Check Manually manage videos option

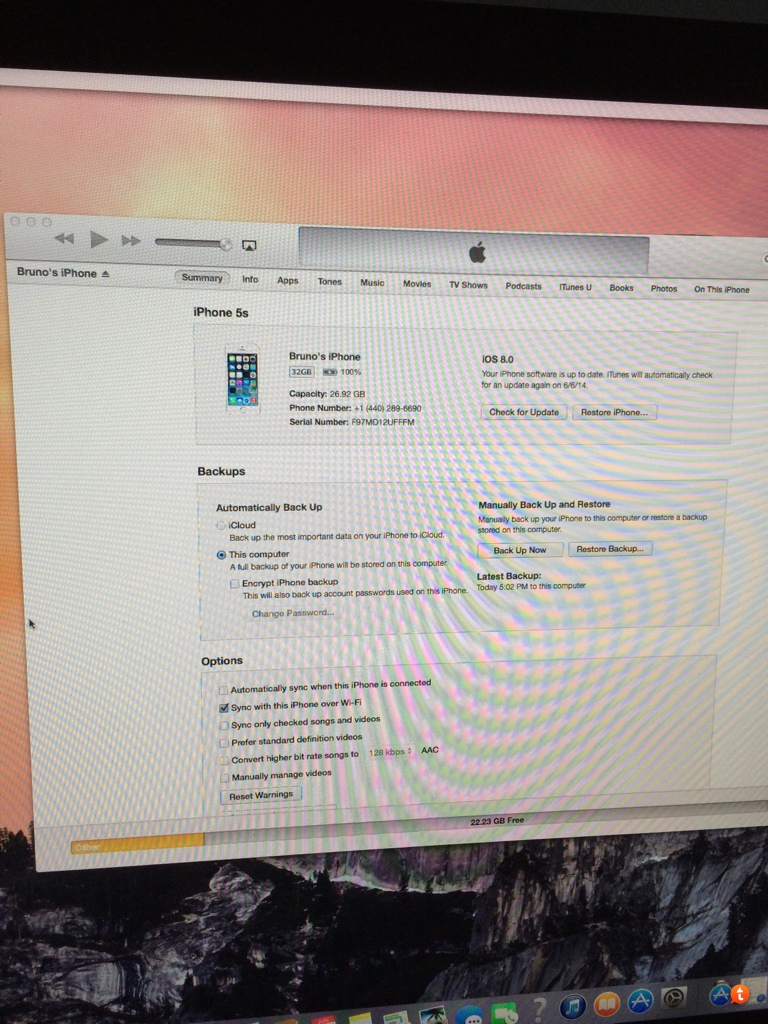click(x=224, y=778)
